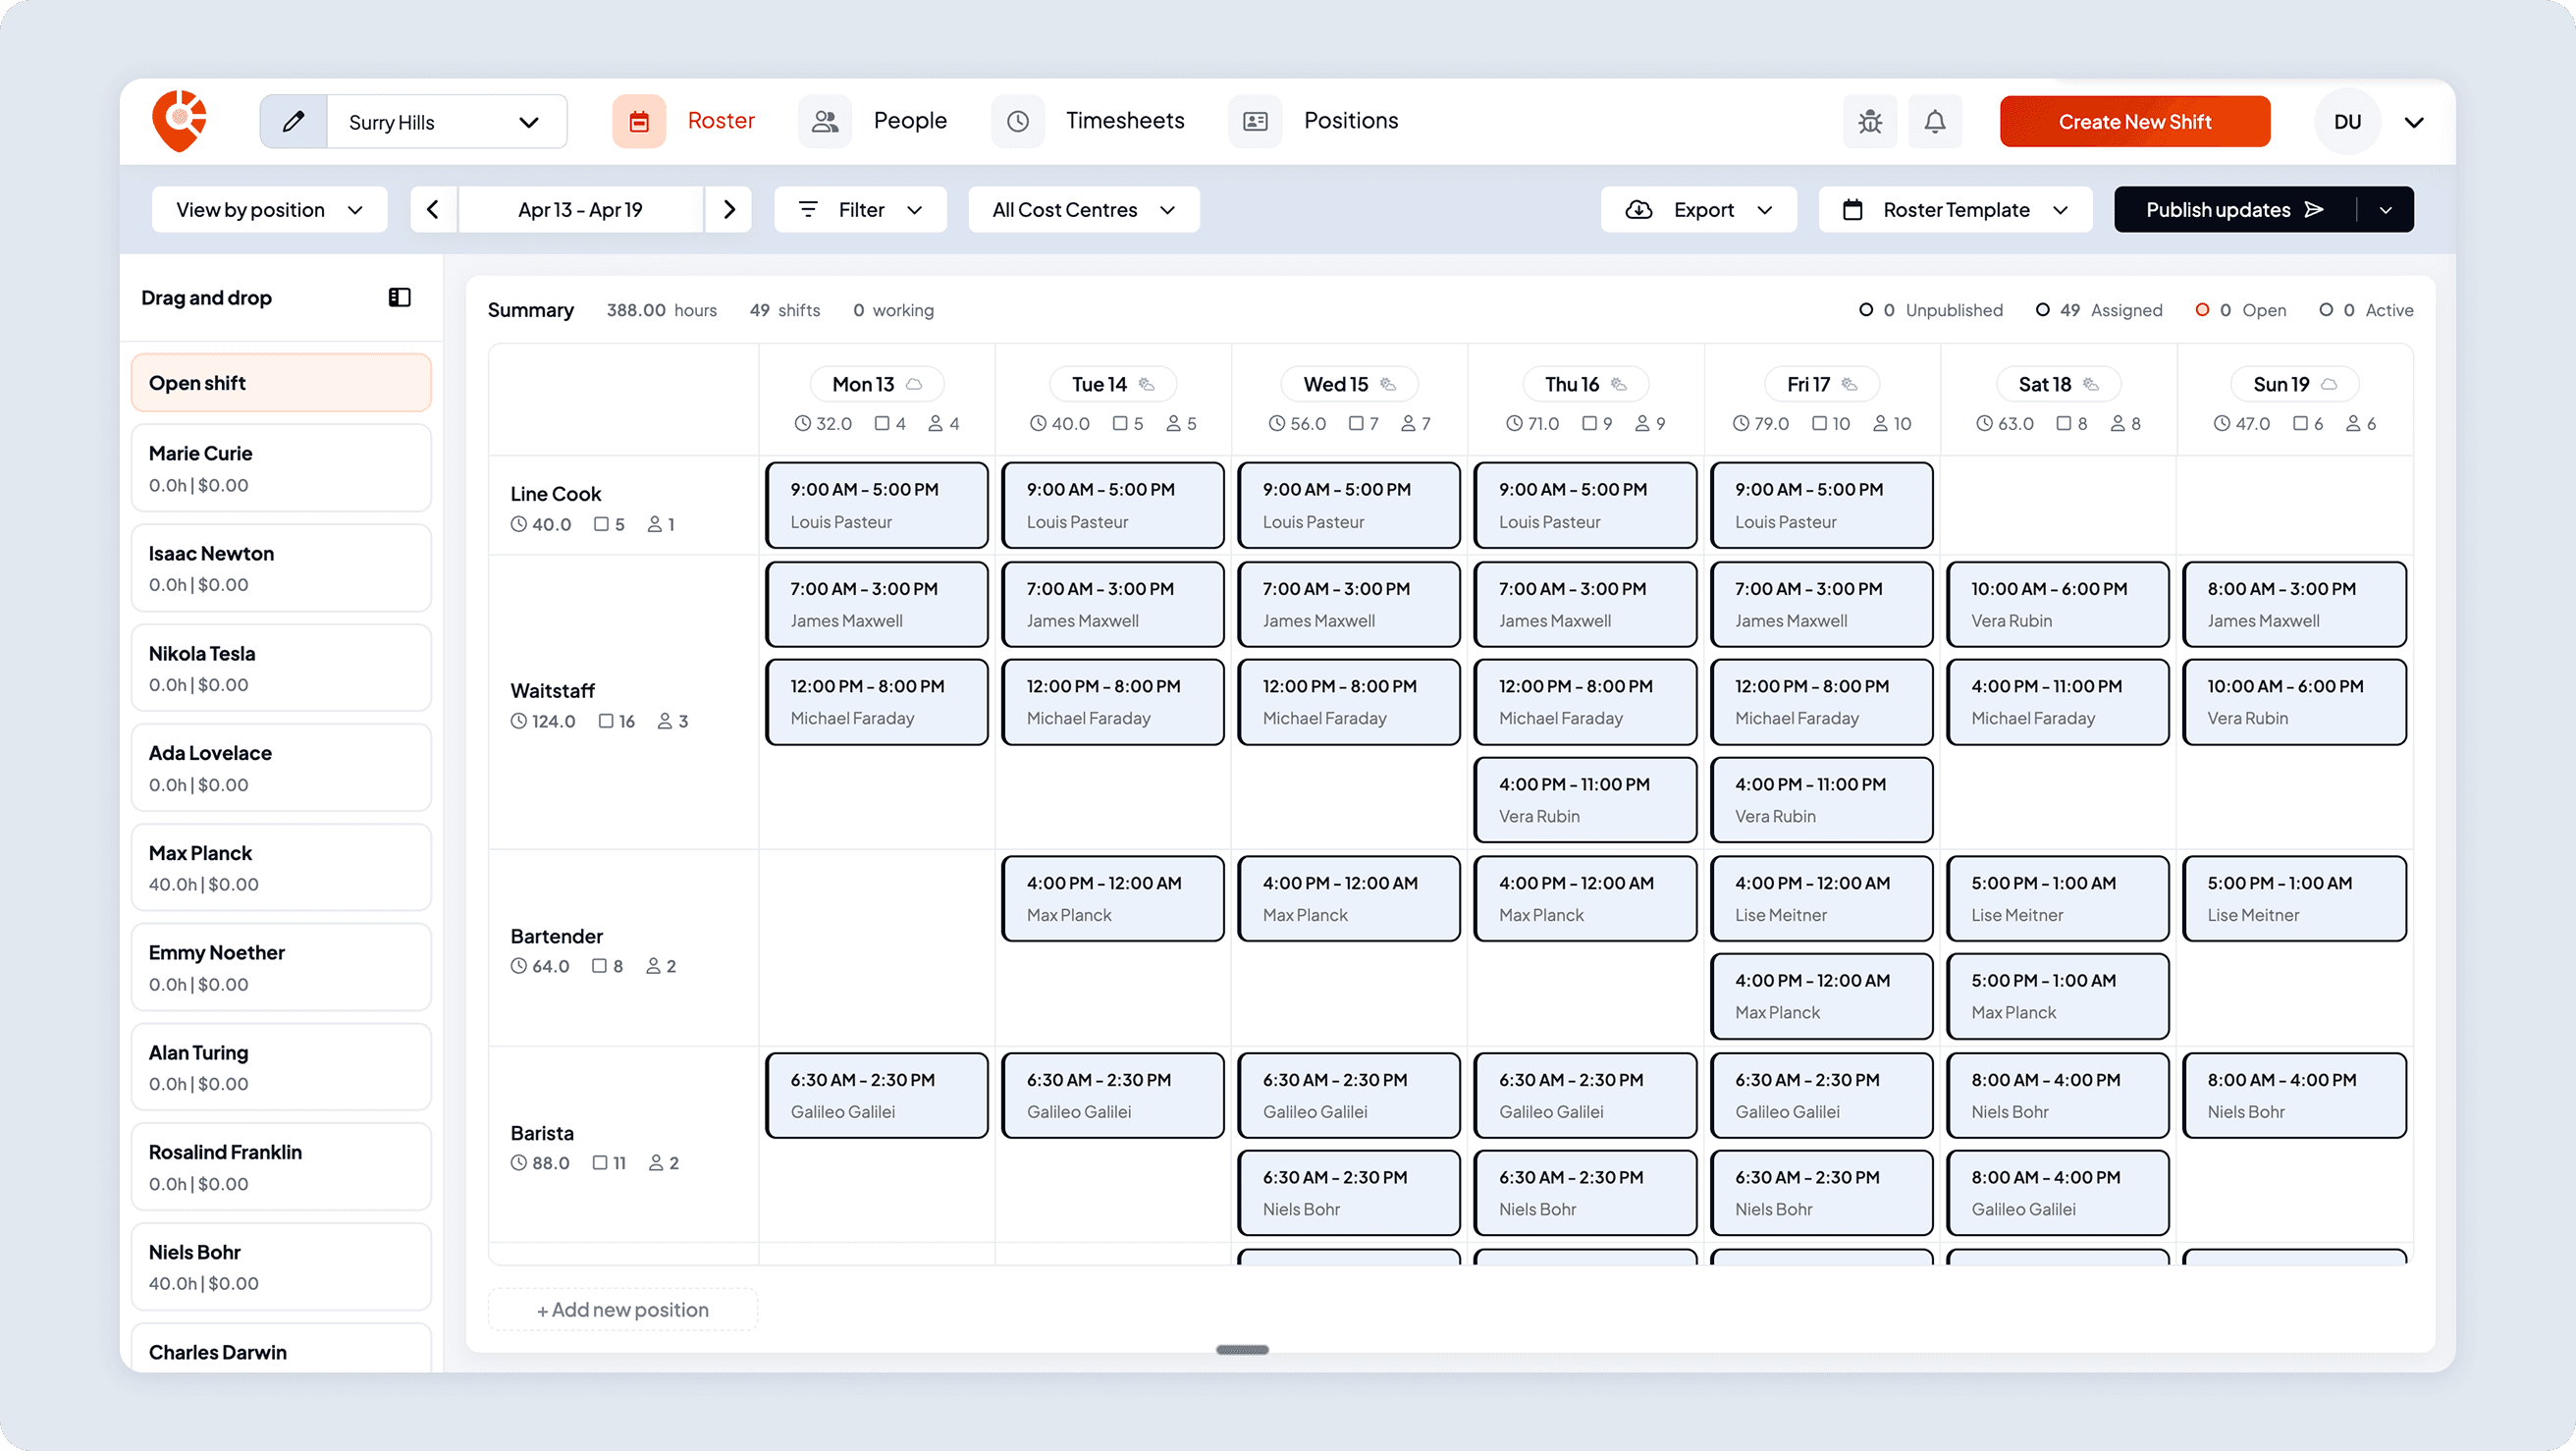Switch to the Timesheets tab

point(1125,121)
